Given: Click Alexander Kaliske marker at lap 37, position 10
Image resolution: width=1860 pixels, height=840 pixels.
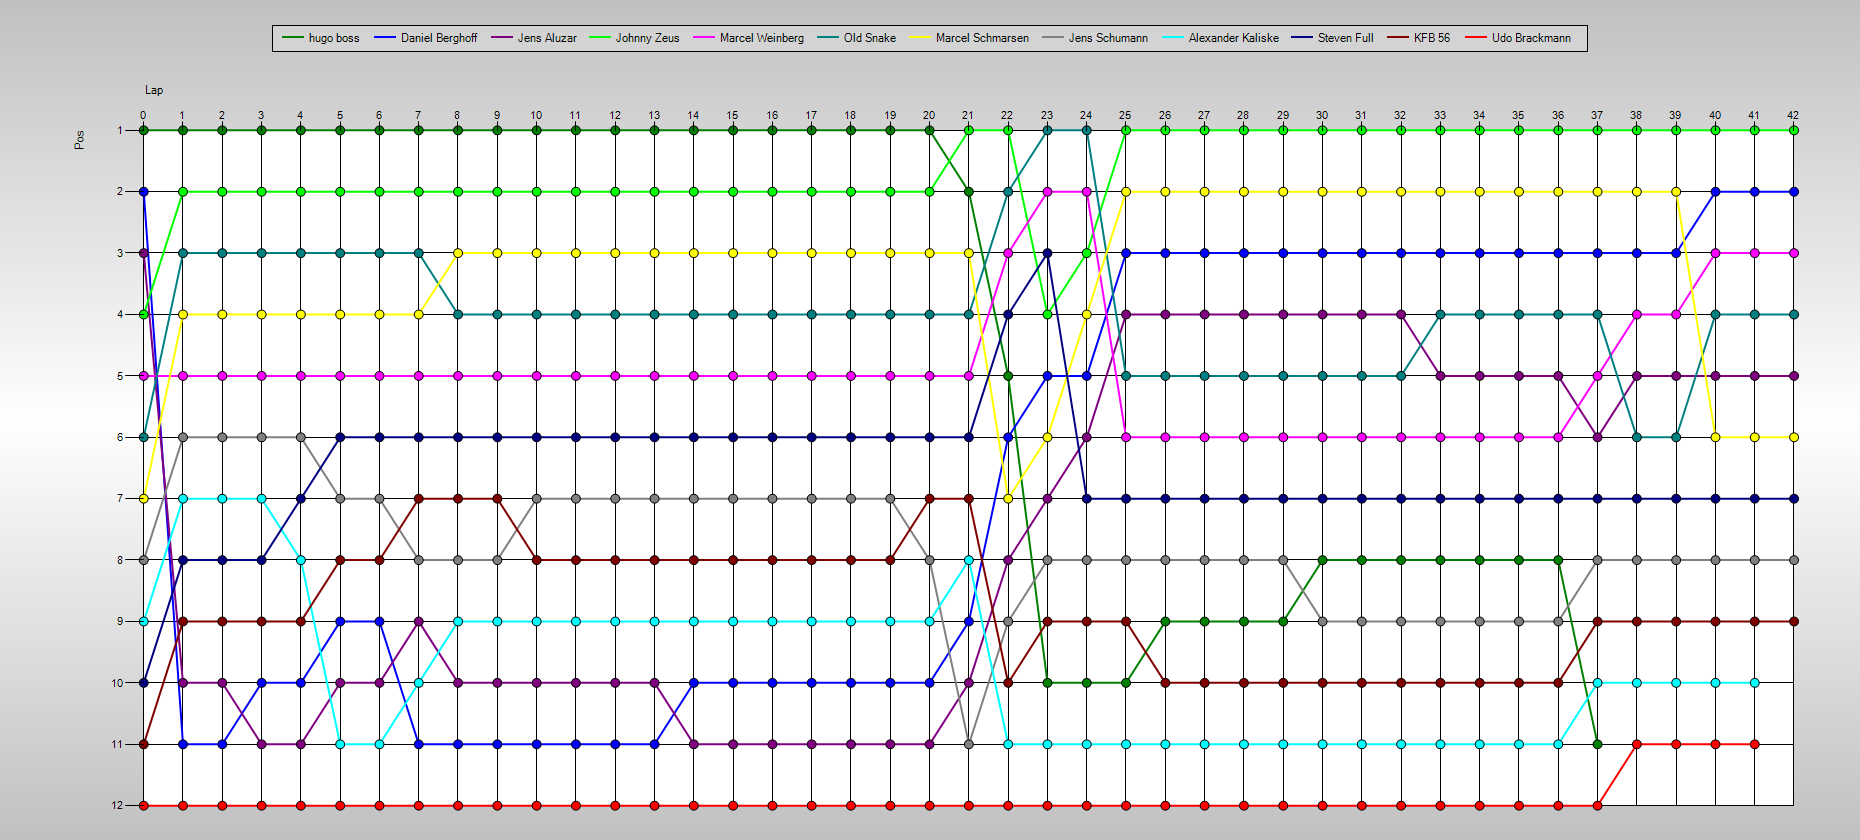Looking at the screenshot, I should [1597, 683].
